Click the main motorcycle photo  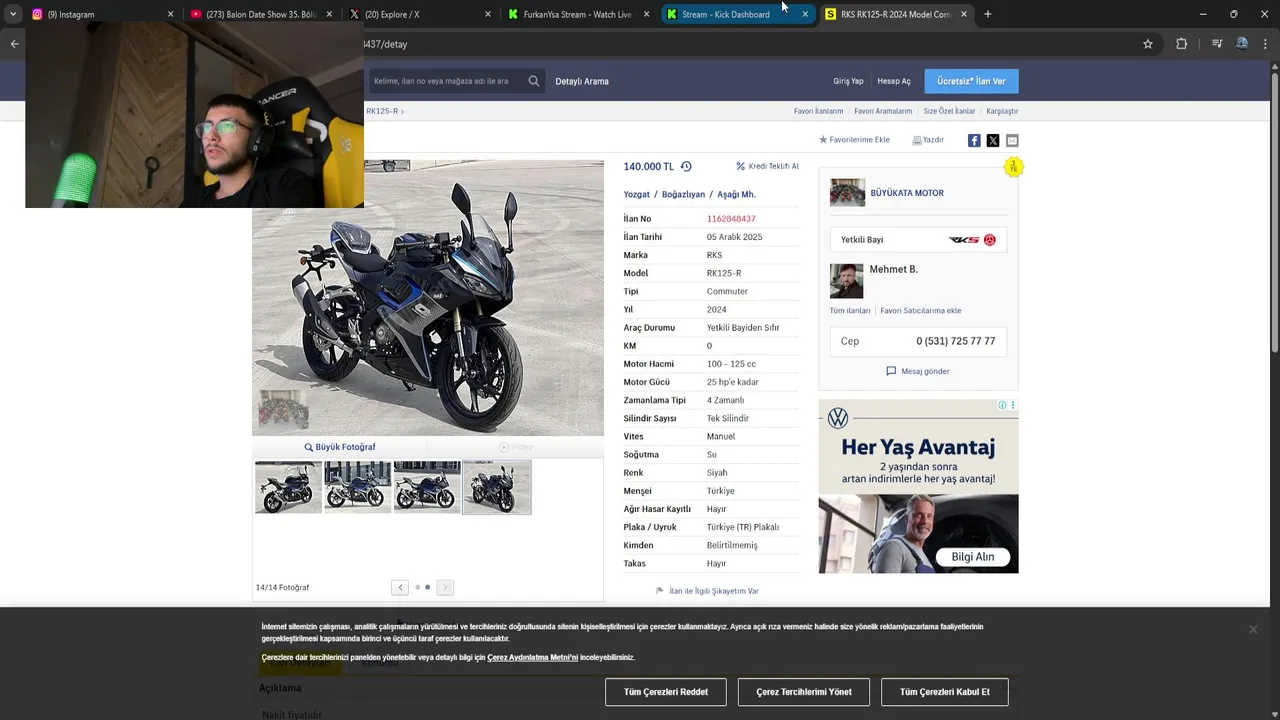click(x=428, y=298)
